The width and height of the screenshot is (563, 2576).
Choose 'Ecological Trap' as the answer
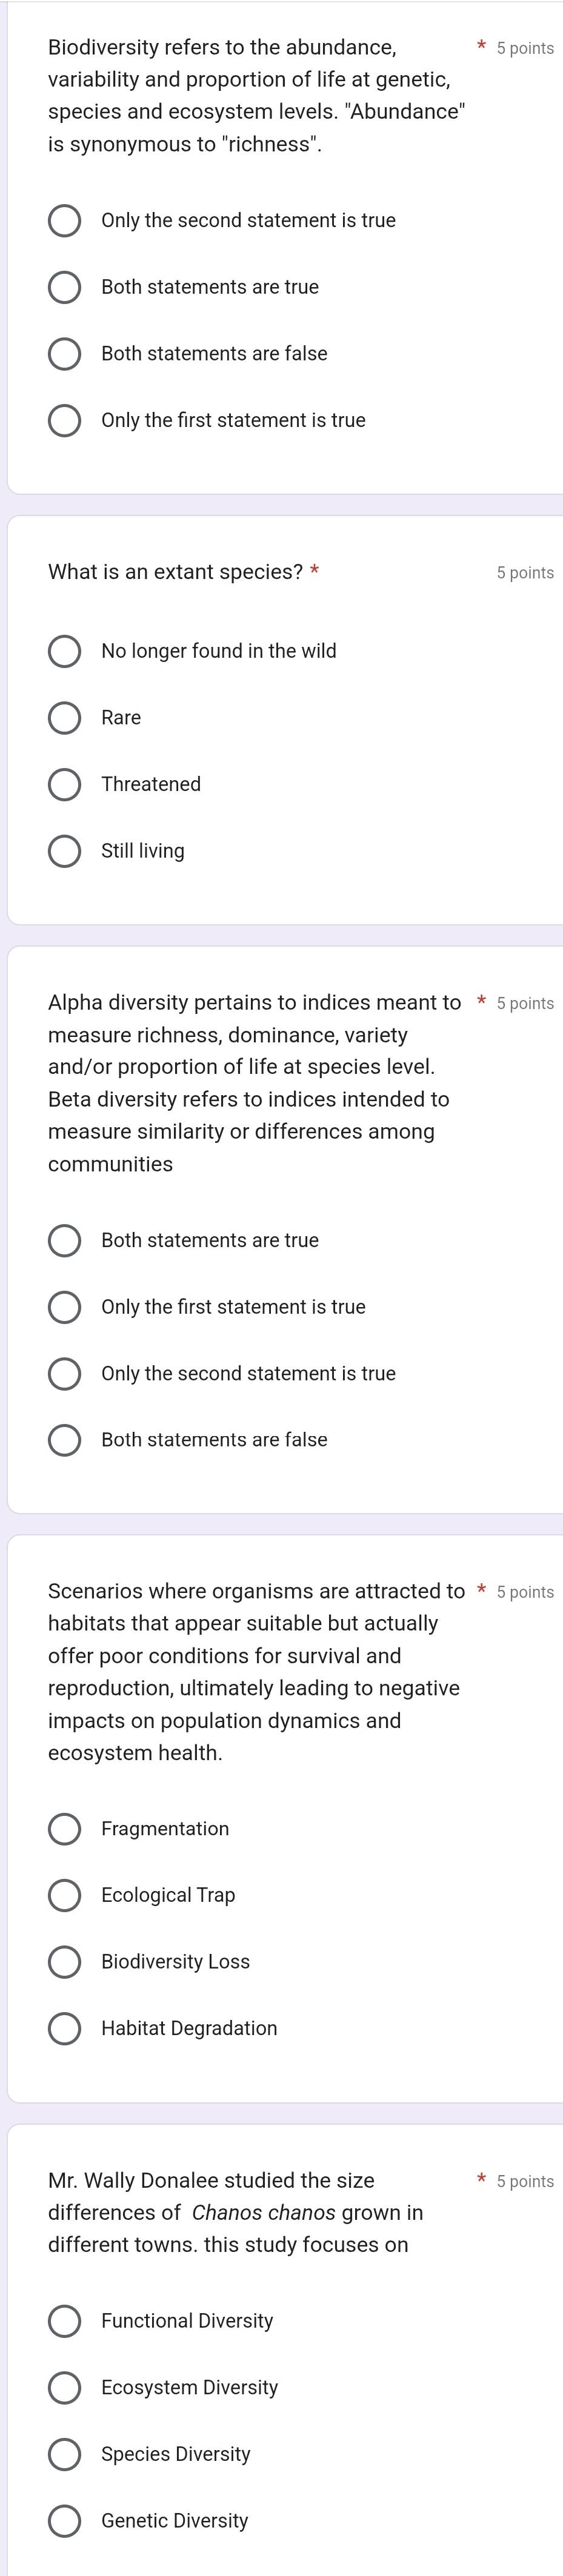[65, 1896]
